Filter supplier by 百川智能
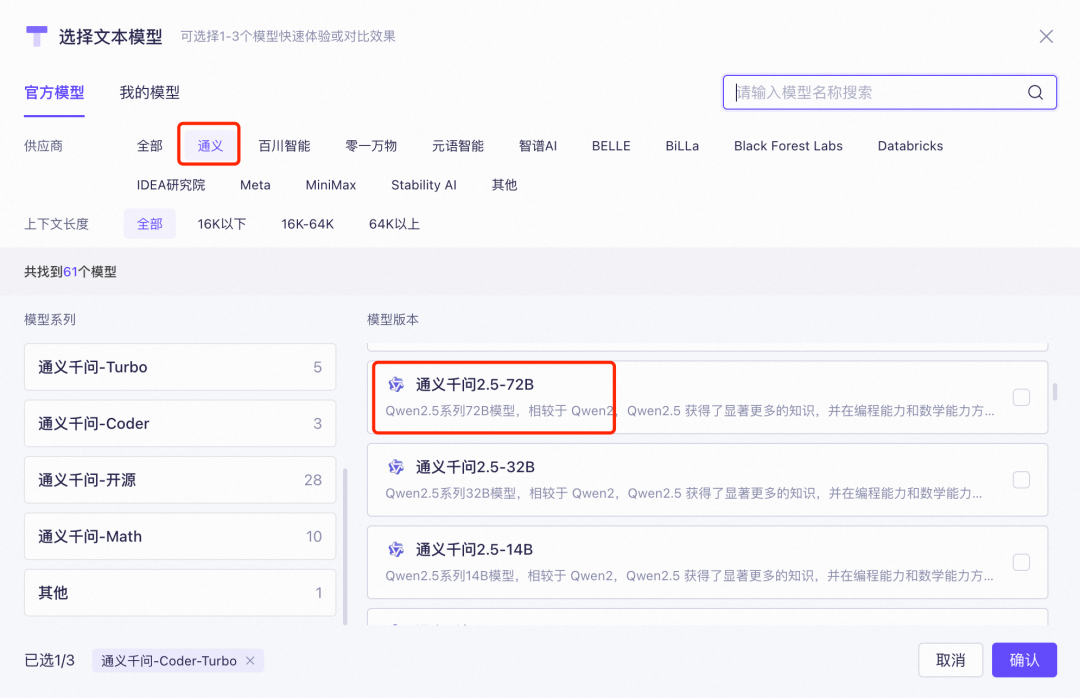Screen dimensions: 1080x698 [x=284, y=145]
